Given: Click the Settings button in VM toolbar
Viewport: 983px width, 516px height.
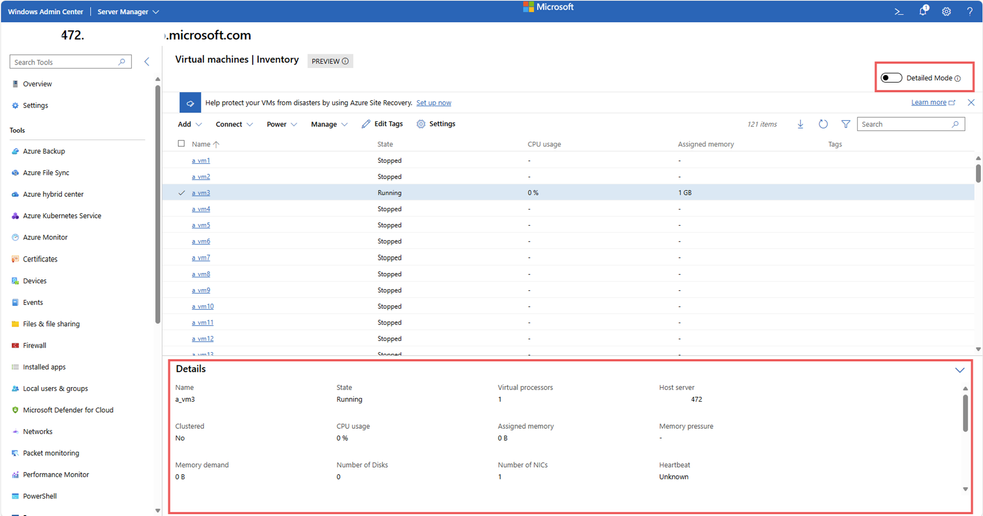Looking at the screenshot, I should (x=436, y=124).
